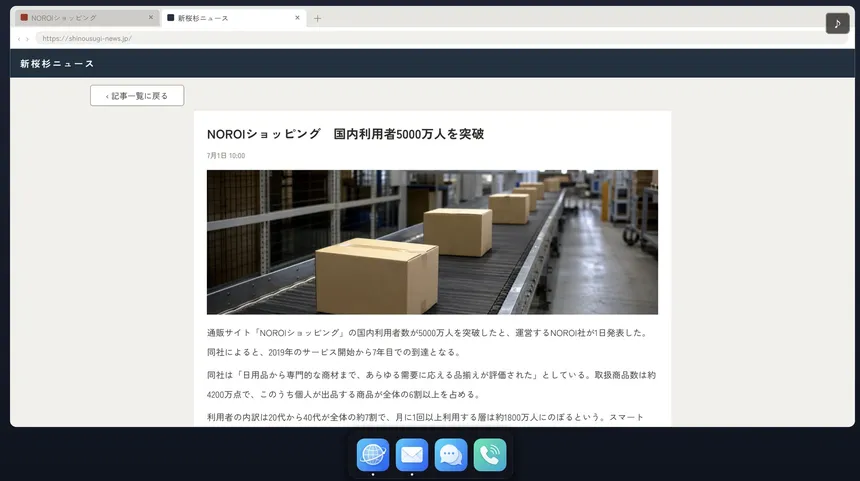Open a new tab with plus icon
The image size is (860, 481).
point(317,18)
